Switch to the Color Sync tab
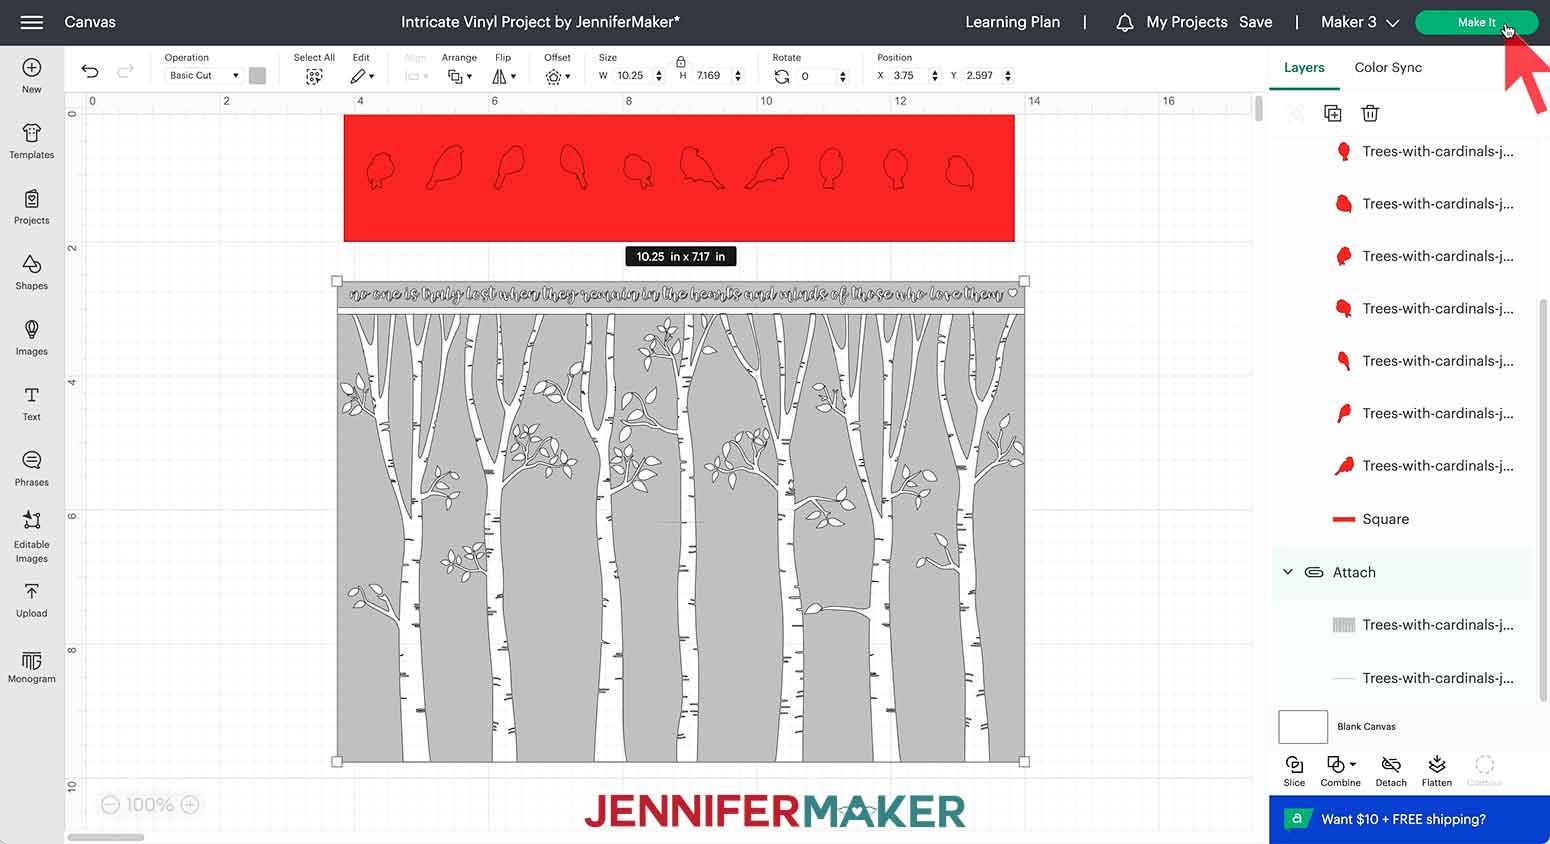Screen dimensions: 1550x844 [1388, 67]
